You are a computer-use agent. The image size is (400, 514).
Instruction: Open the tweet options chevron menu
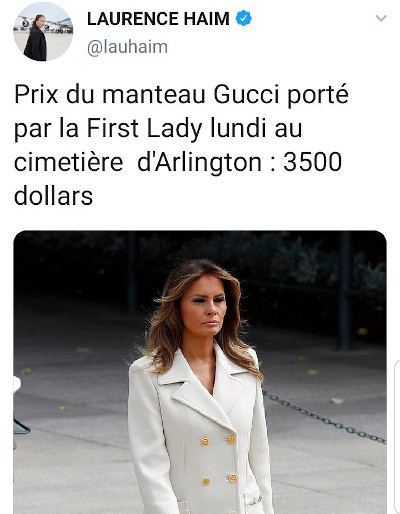click(381, 18)
